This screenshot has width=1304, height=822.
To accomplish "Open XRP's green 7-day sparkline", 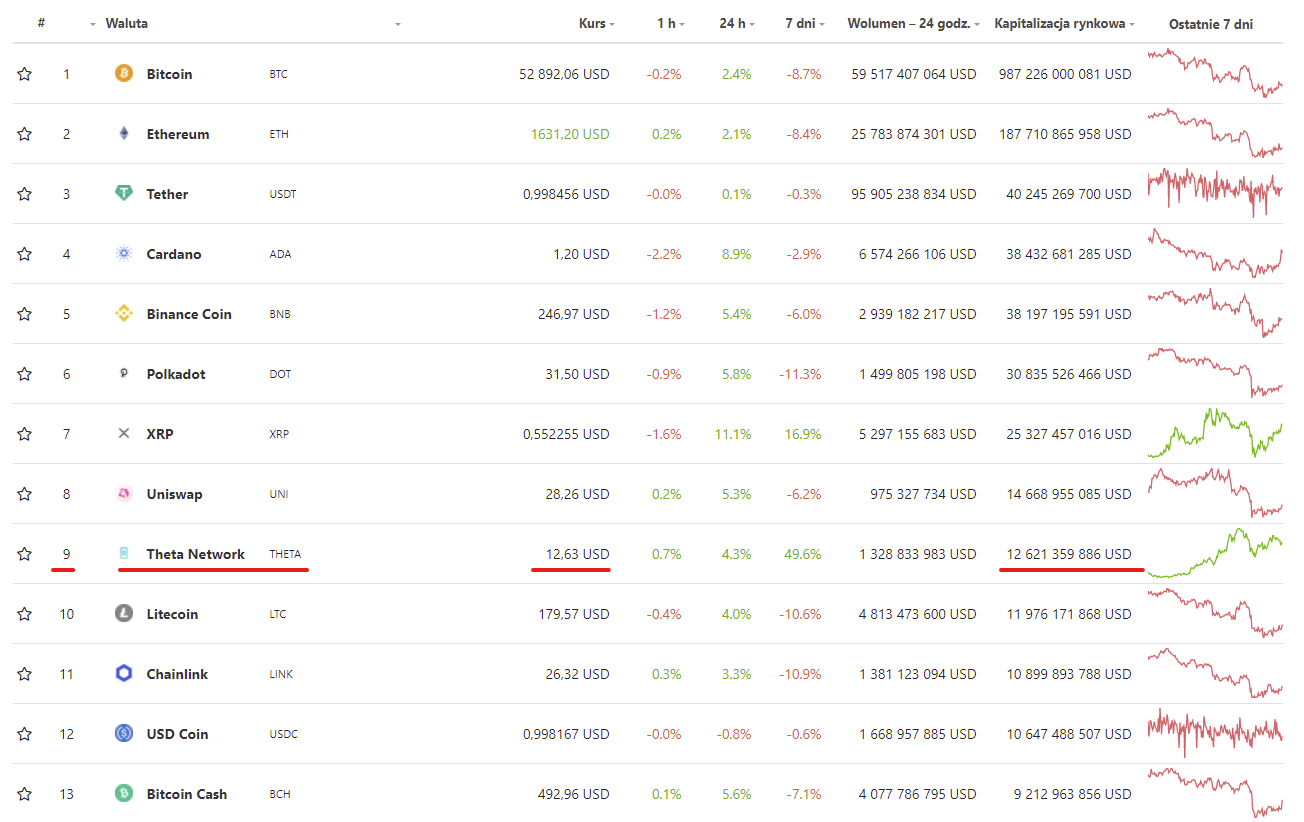I will coord(1215,433).
